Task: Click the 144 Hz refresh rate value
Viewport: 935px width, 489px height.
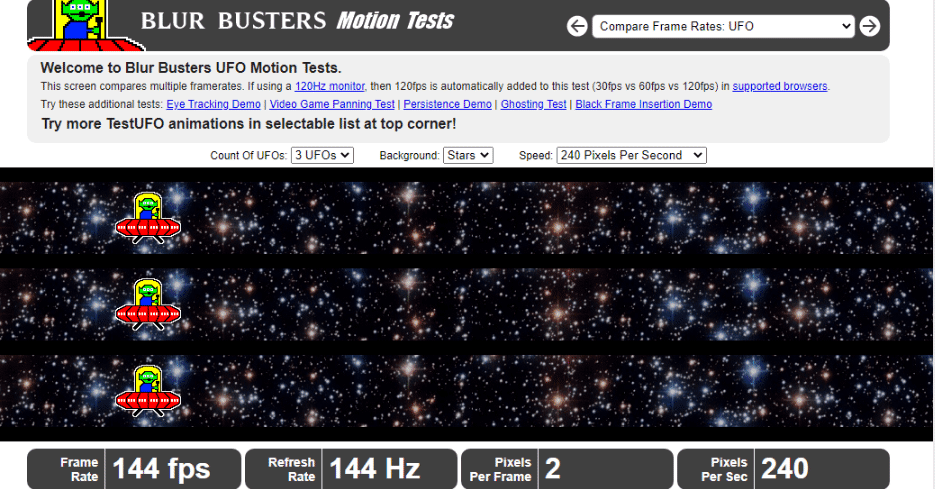Action: [374, 469]
